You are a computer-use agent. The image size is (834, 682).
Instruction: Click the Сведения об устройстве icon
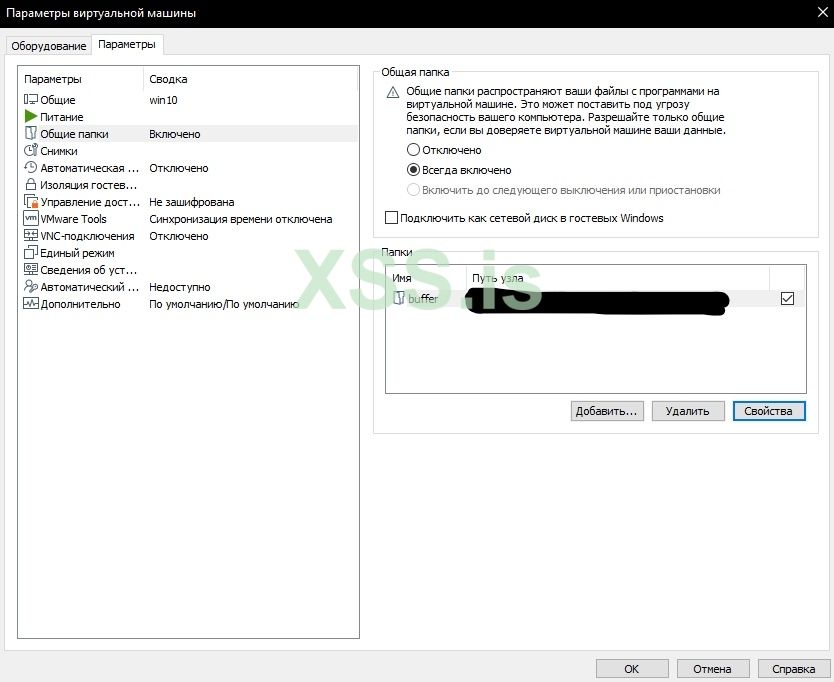click(x=31, y=269)
